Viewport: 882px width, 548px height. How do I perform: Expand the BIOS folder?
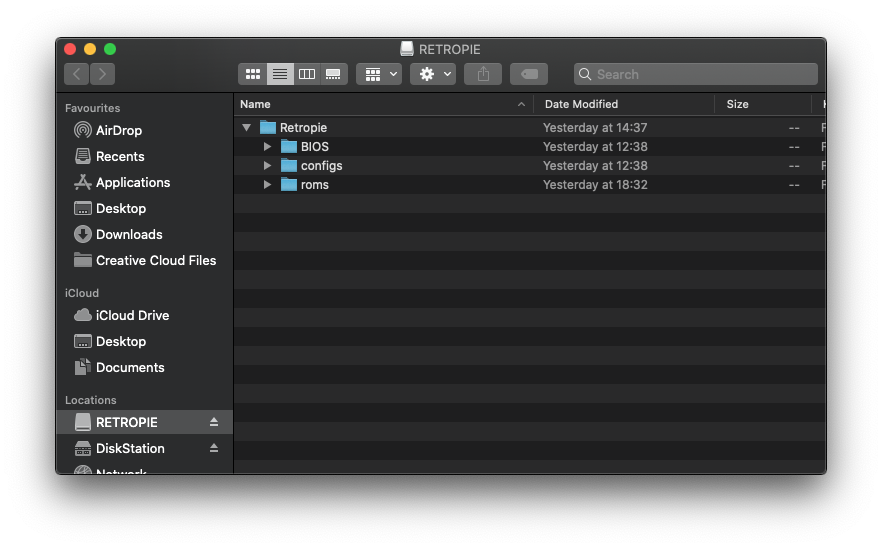pos(267,147)
